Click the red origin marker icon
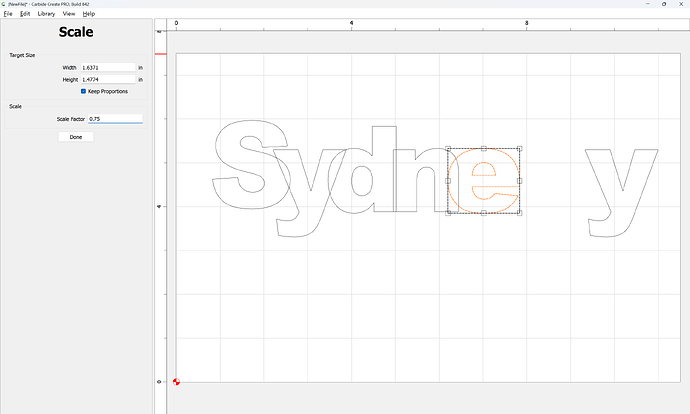 pos(177,382)
